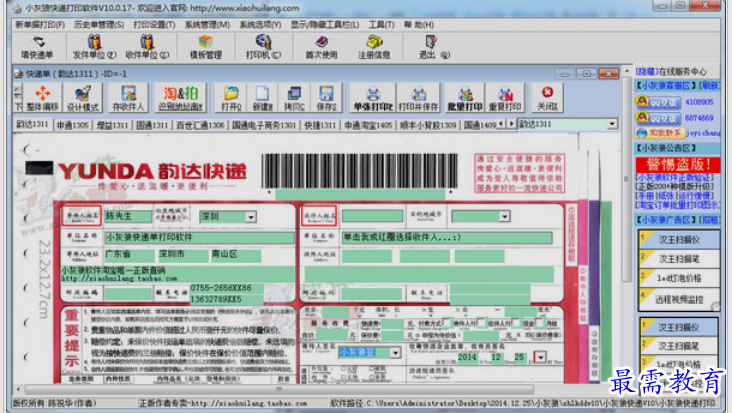Switch to the 申通1305 tab
The height and width of the screenshot is (413, 732).
[x=72, y=125]
